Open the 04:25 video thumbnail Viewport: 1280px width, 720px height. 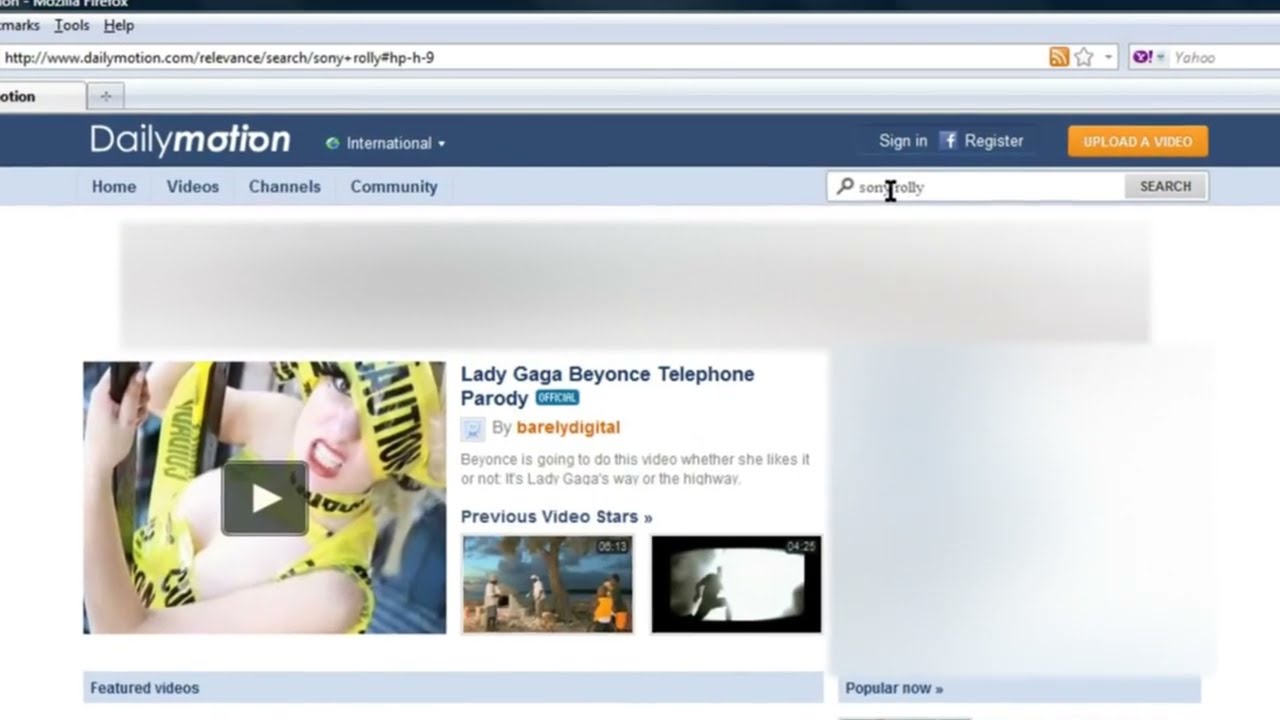click(x=736, y=584)
